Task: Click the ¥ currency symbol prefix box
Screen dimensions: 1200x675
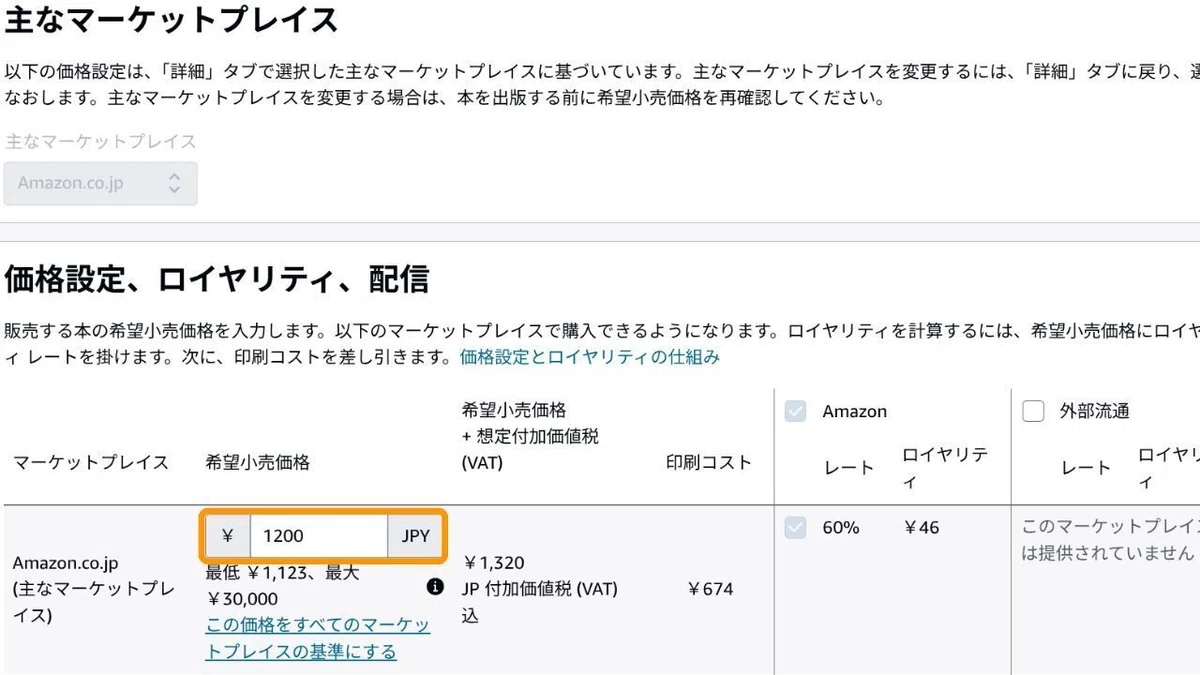Action: [227, 536]
